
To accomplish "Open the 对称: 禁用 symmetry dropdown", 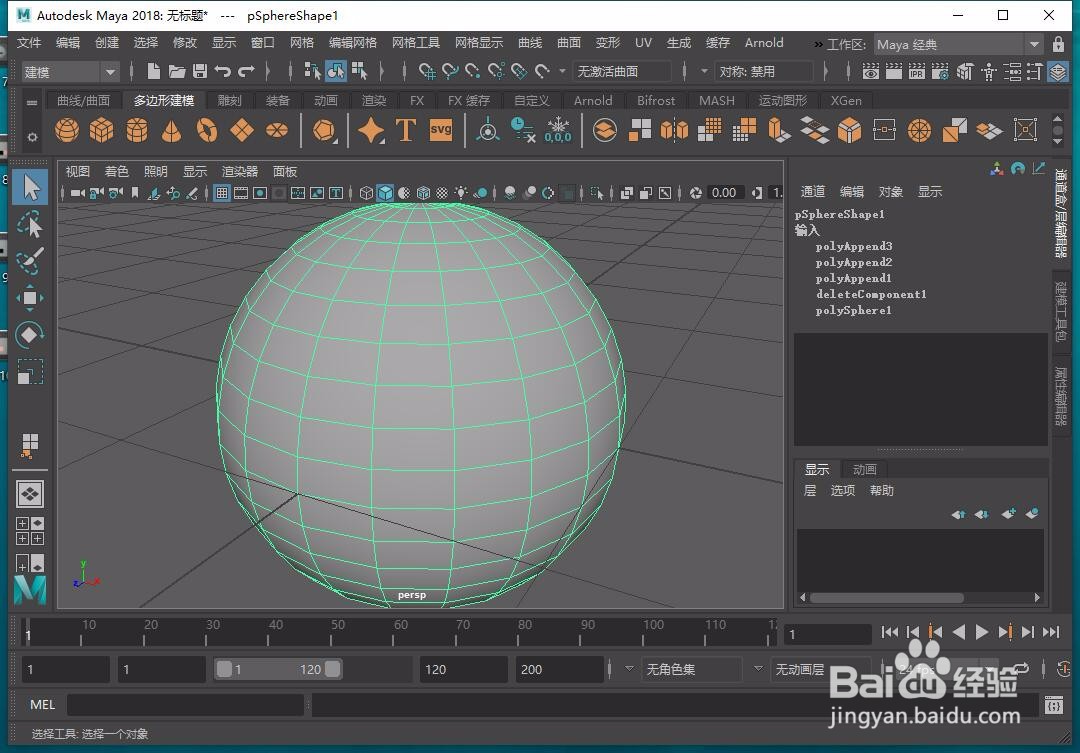I will (x=762, y=71).
